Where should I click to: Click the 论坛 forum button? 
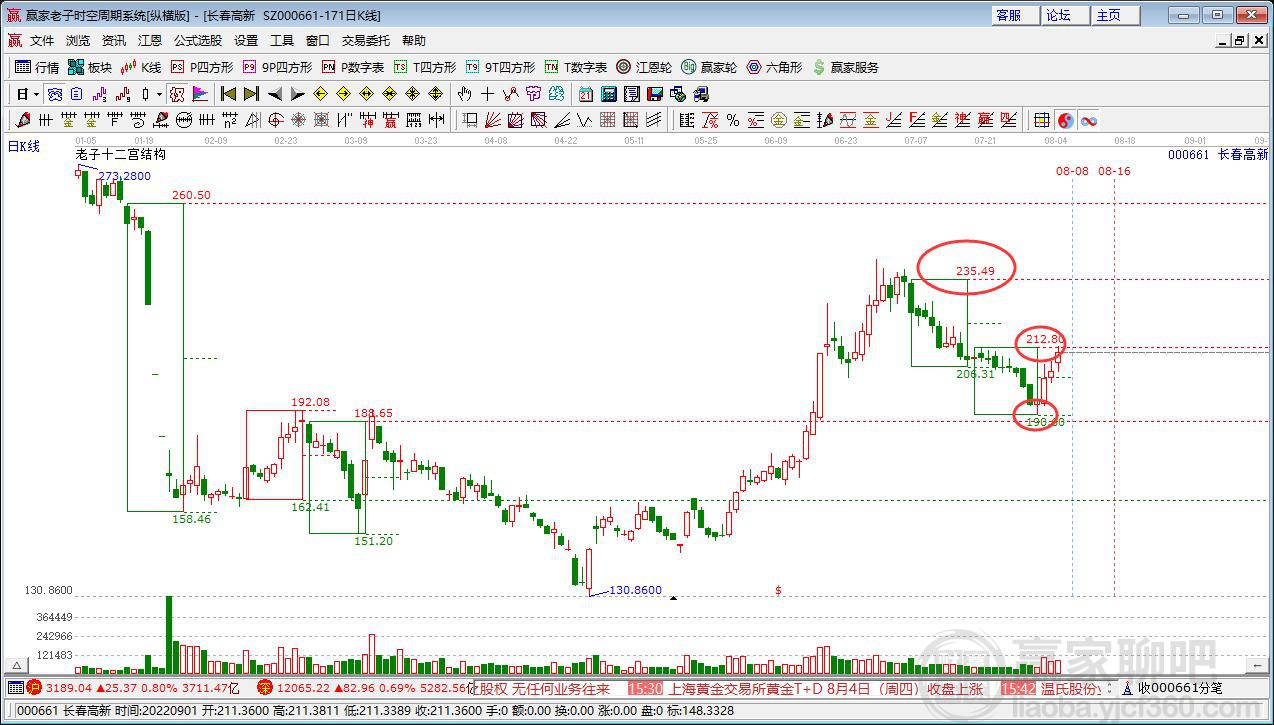click(1066, 15)
